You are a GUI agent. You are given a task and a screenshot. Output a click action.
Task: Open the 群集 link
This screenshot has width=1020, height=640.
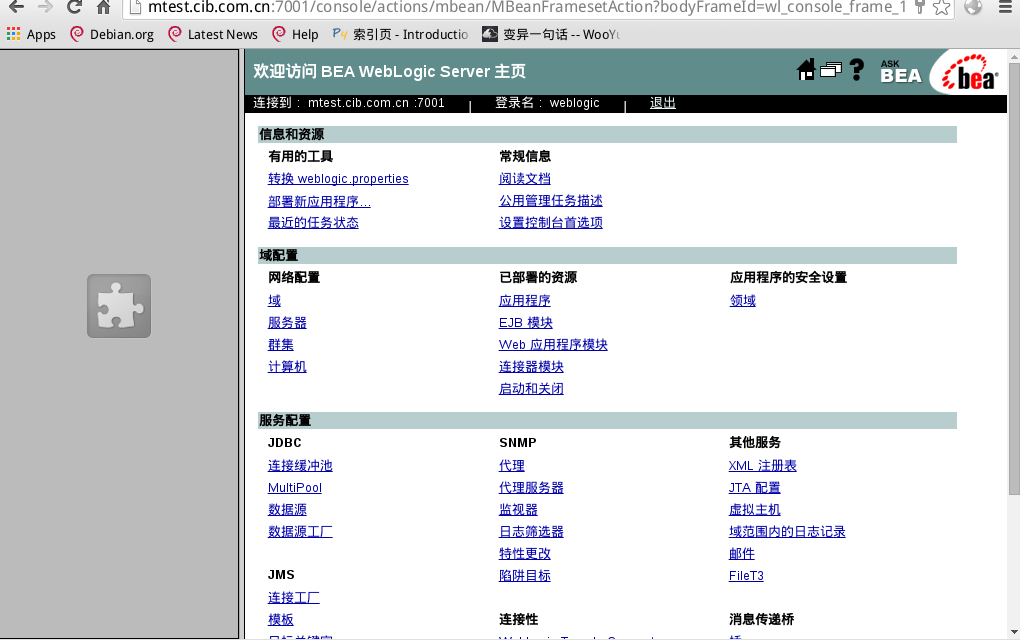(280, 345)
